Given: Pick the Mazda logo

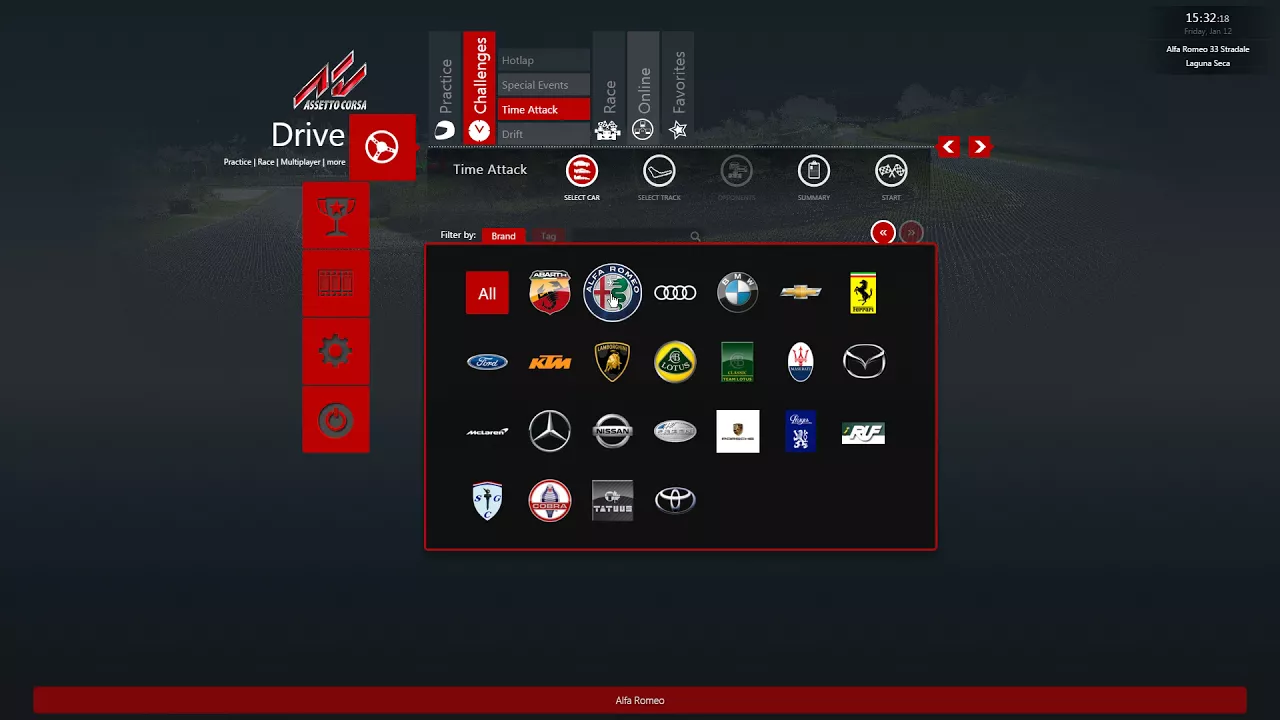Looking at the screenshot, I should 864,361.
